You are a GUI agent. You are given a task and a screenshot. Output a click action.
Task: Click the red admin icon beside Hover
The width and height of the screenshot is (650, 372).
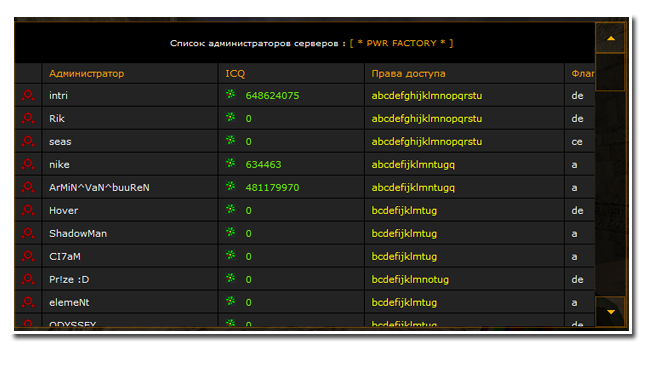(x=28, y=210)
